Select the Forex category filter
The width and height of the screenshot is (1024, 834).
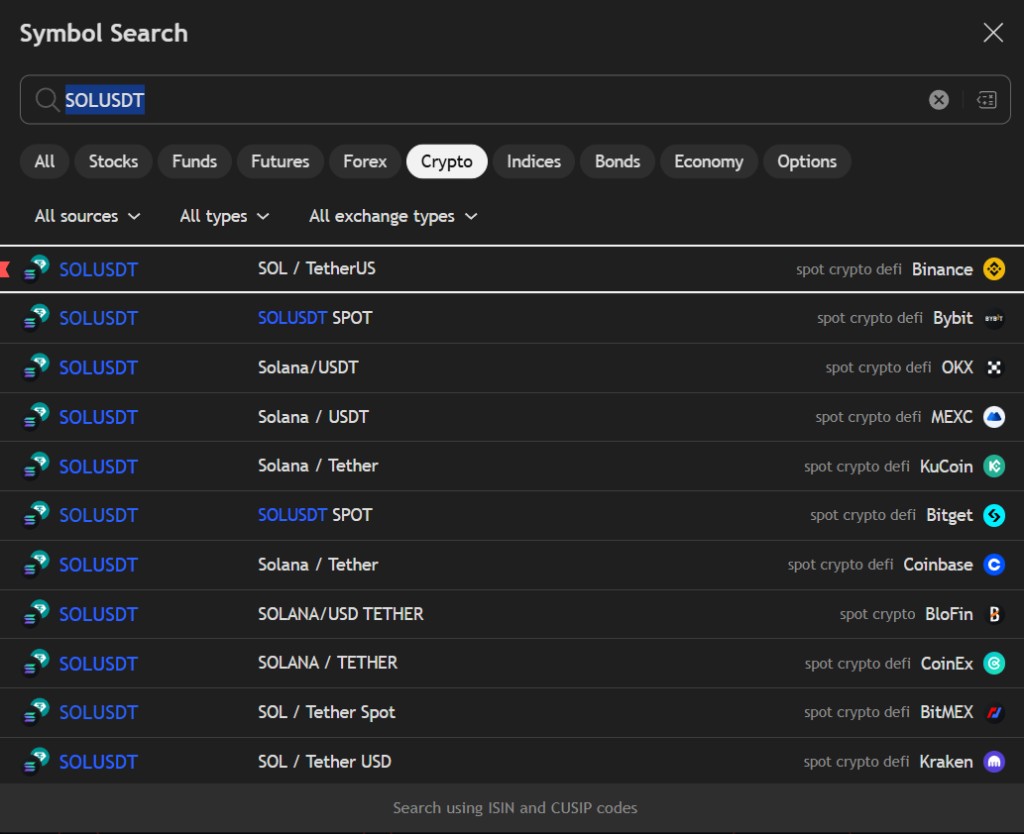tap(364, 161)
